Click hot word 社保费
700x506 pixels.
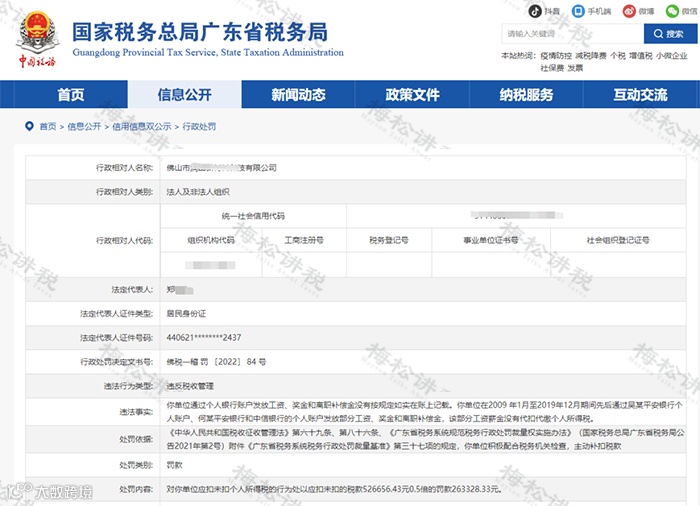[x=552, y=68]
